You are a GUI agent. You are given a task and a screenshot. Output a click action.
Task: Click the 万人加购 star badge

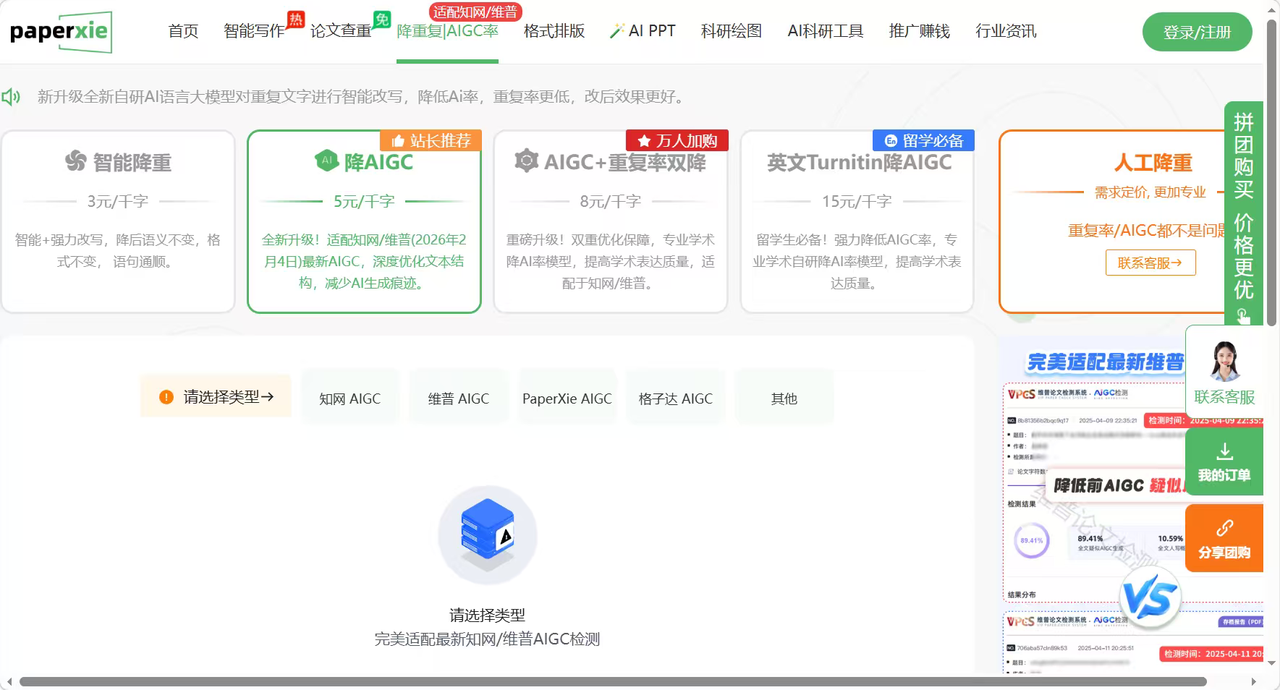click(x=677, y=140)
